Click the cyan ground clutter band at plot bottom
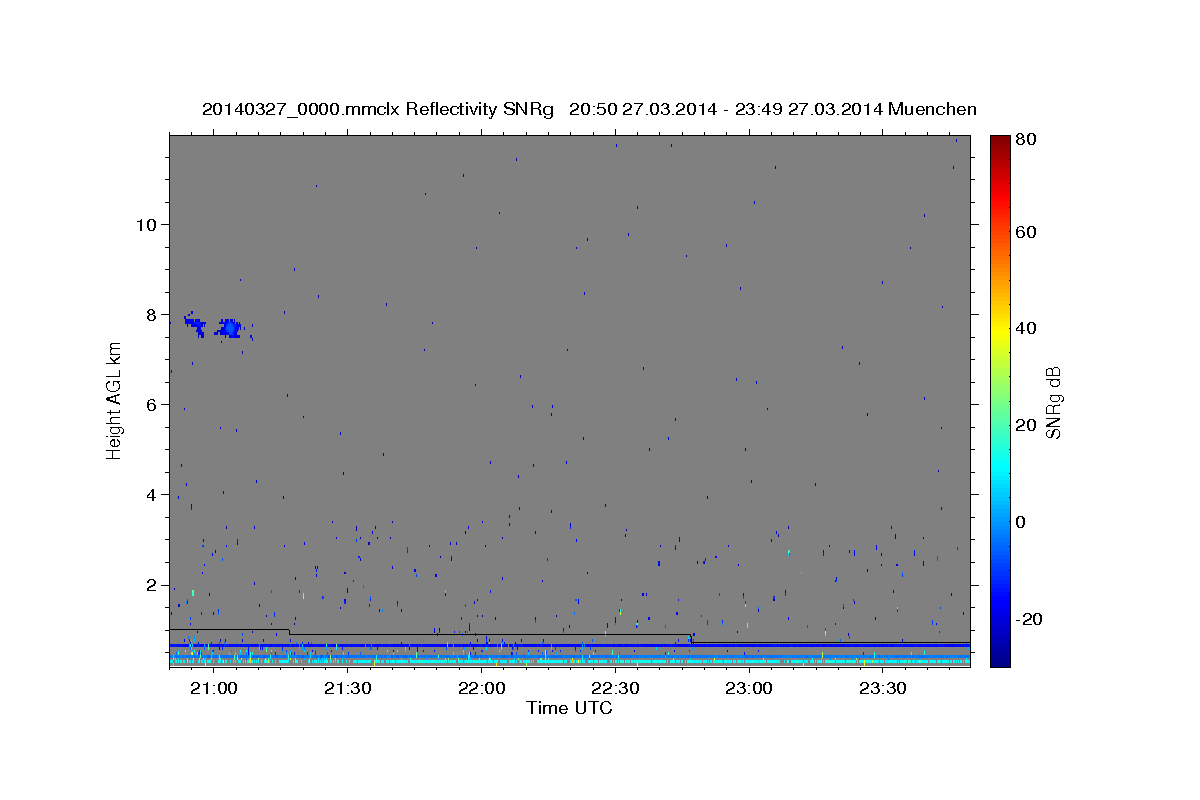The width and height of the screenshot is (1200, 800). pos(569,661)
